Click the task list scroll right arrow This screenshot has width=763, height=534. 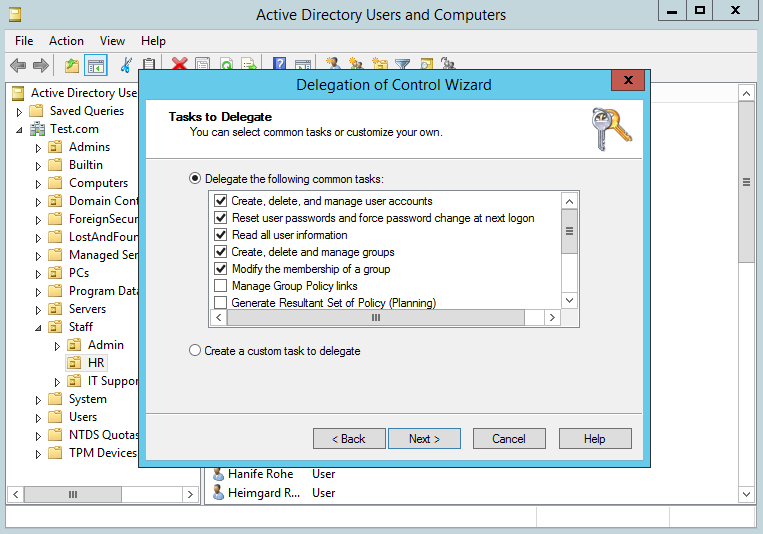pos(552,317)
